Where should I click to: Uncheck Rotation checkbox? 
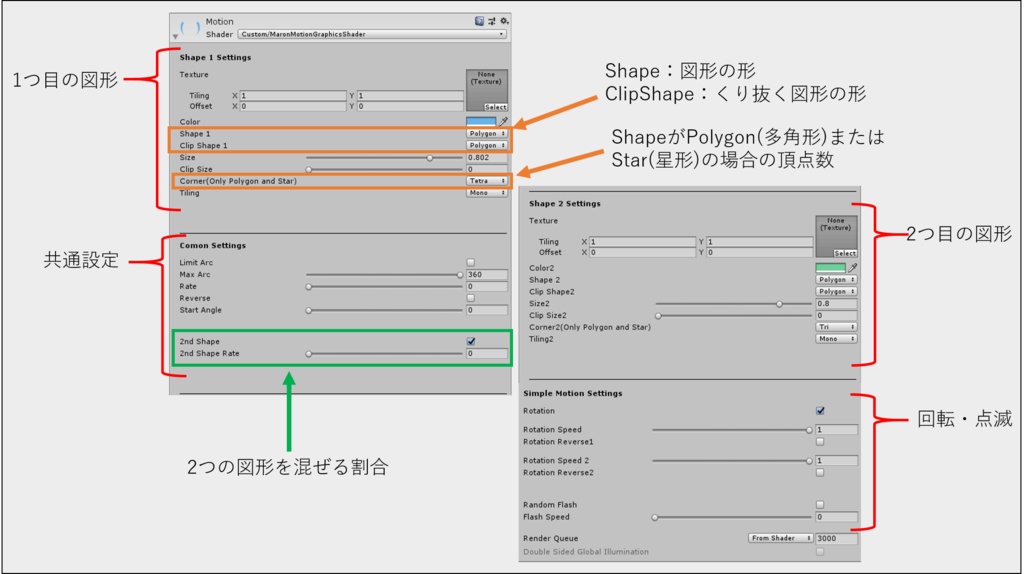click(820, 411)
